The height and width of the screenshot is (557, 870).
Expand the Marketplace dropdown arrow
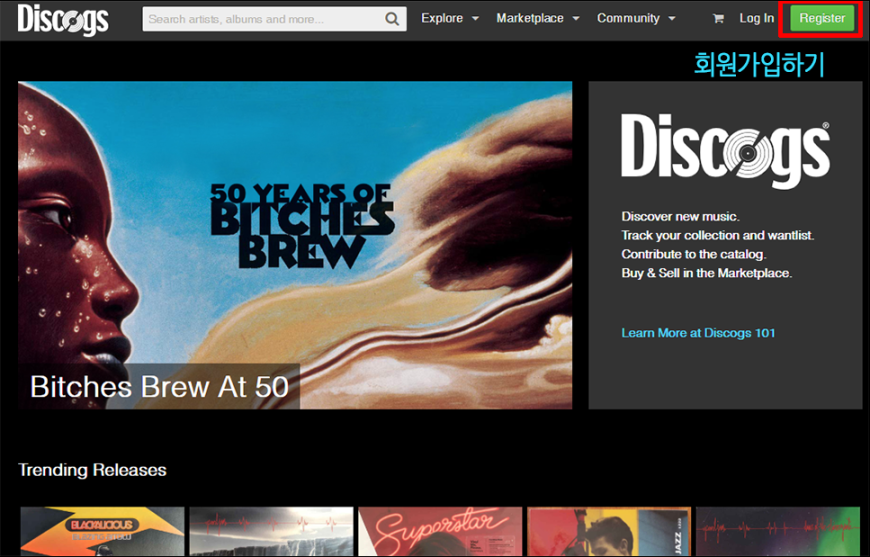pyautogui.click(x=576, y=19)
